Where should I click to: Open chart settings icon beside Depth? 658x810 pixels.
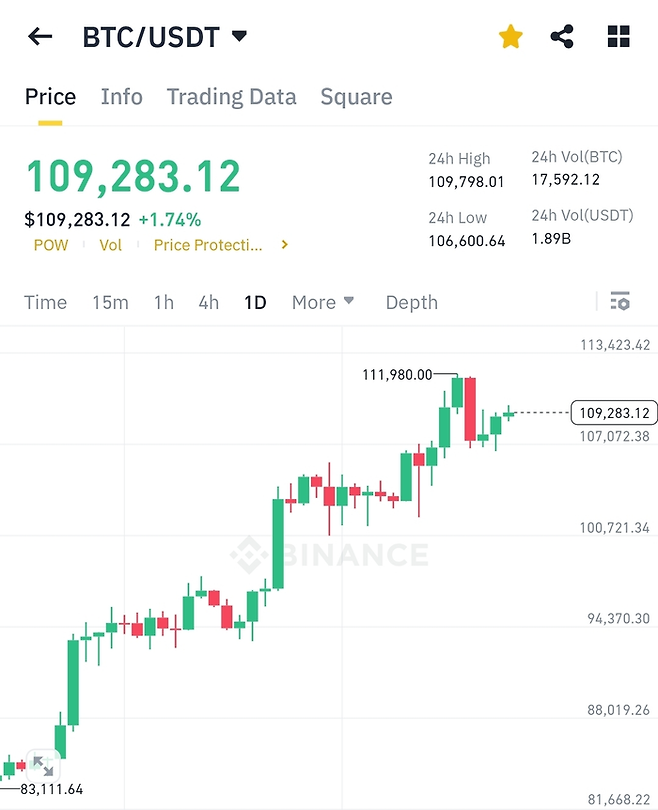point(620,301)
